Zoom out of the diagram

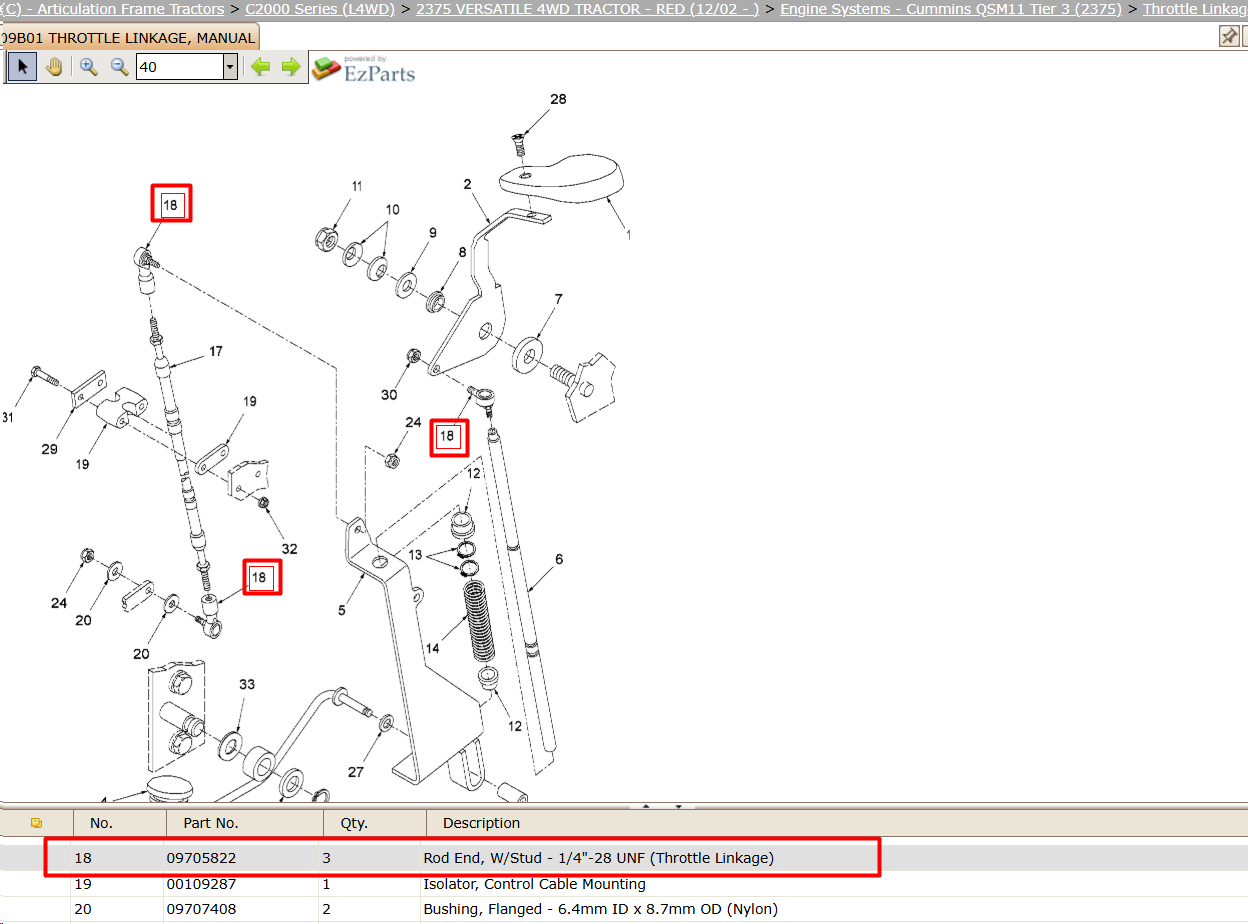coord(119,67)
